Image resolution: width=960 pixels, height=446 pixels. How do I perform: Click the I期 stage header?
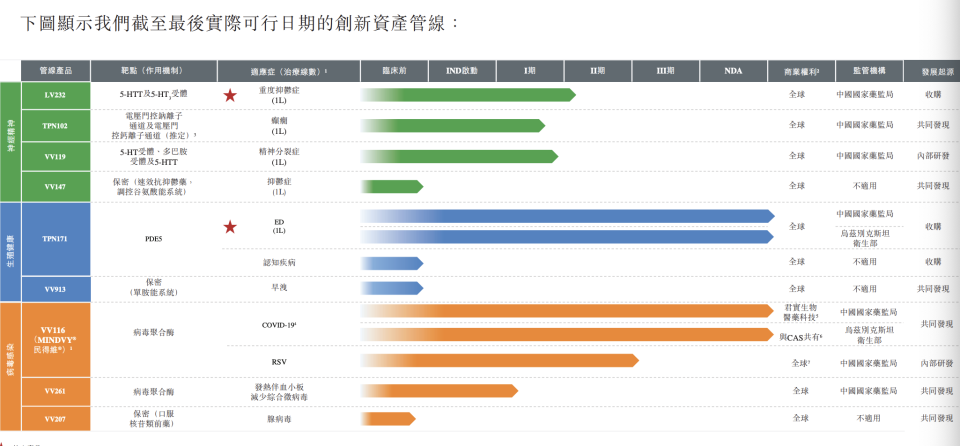(x=530, y=71)
